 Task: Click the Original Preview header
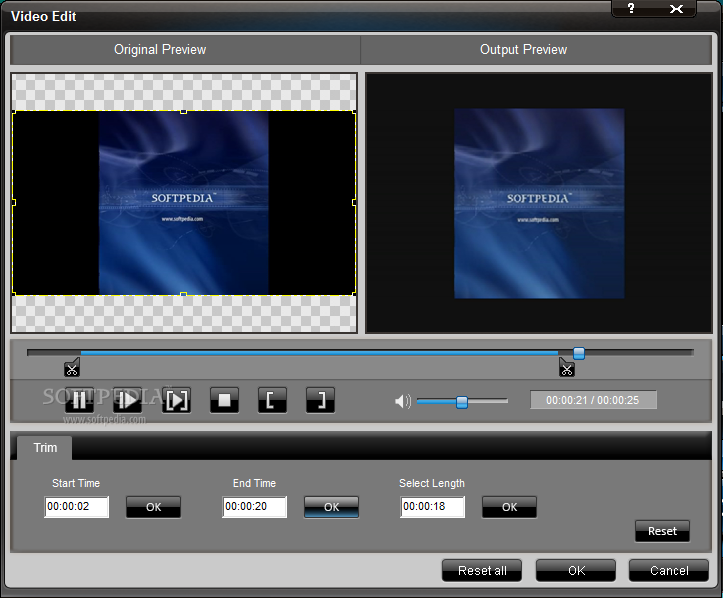click(x=160, y=49)
